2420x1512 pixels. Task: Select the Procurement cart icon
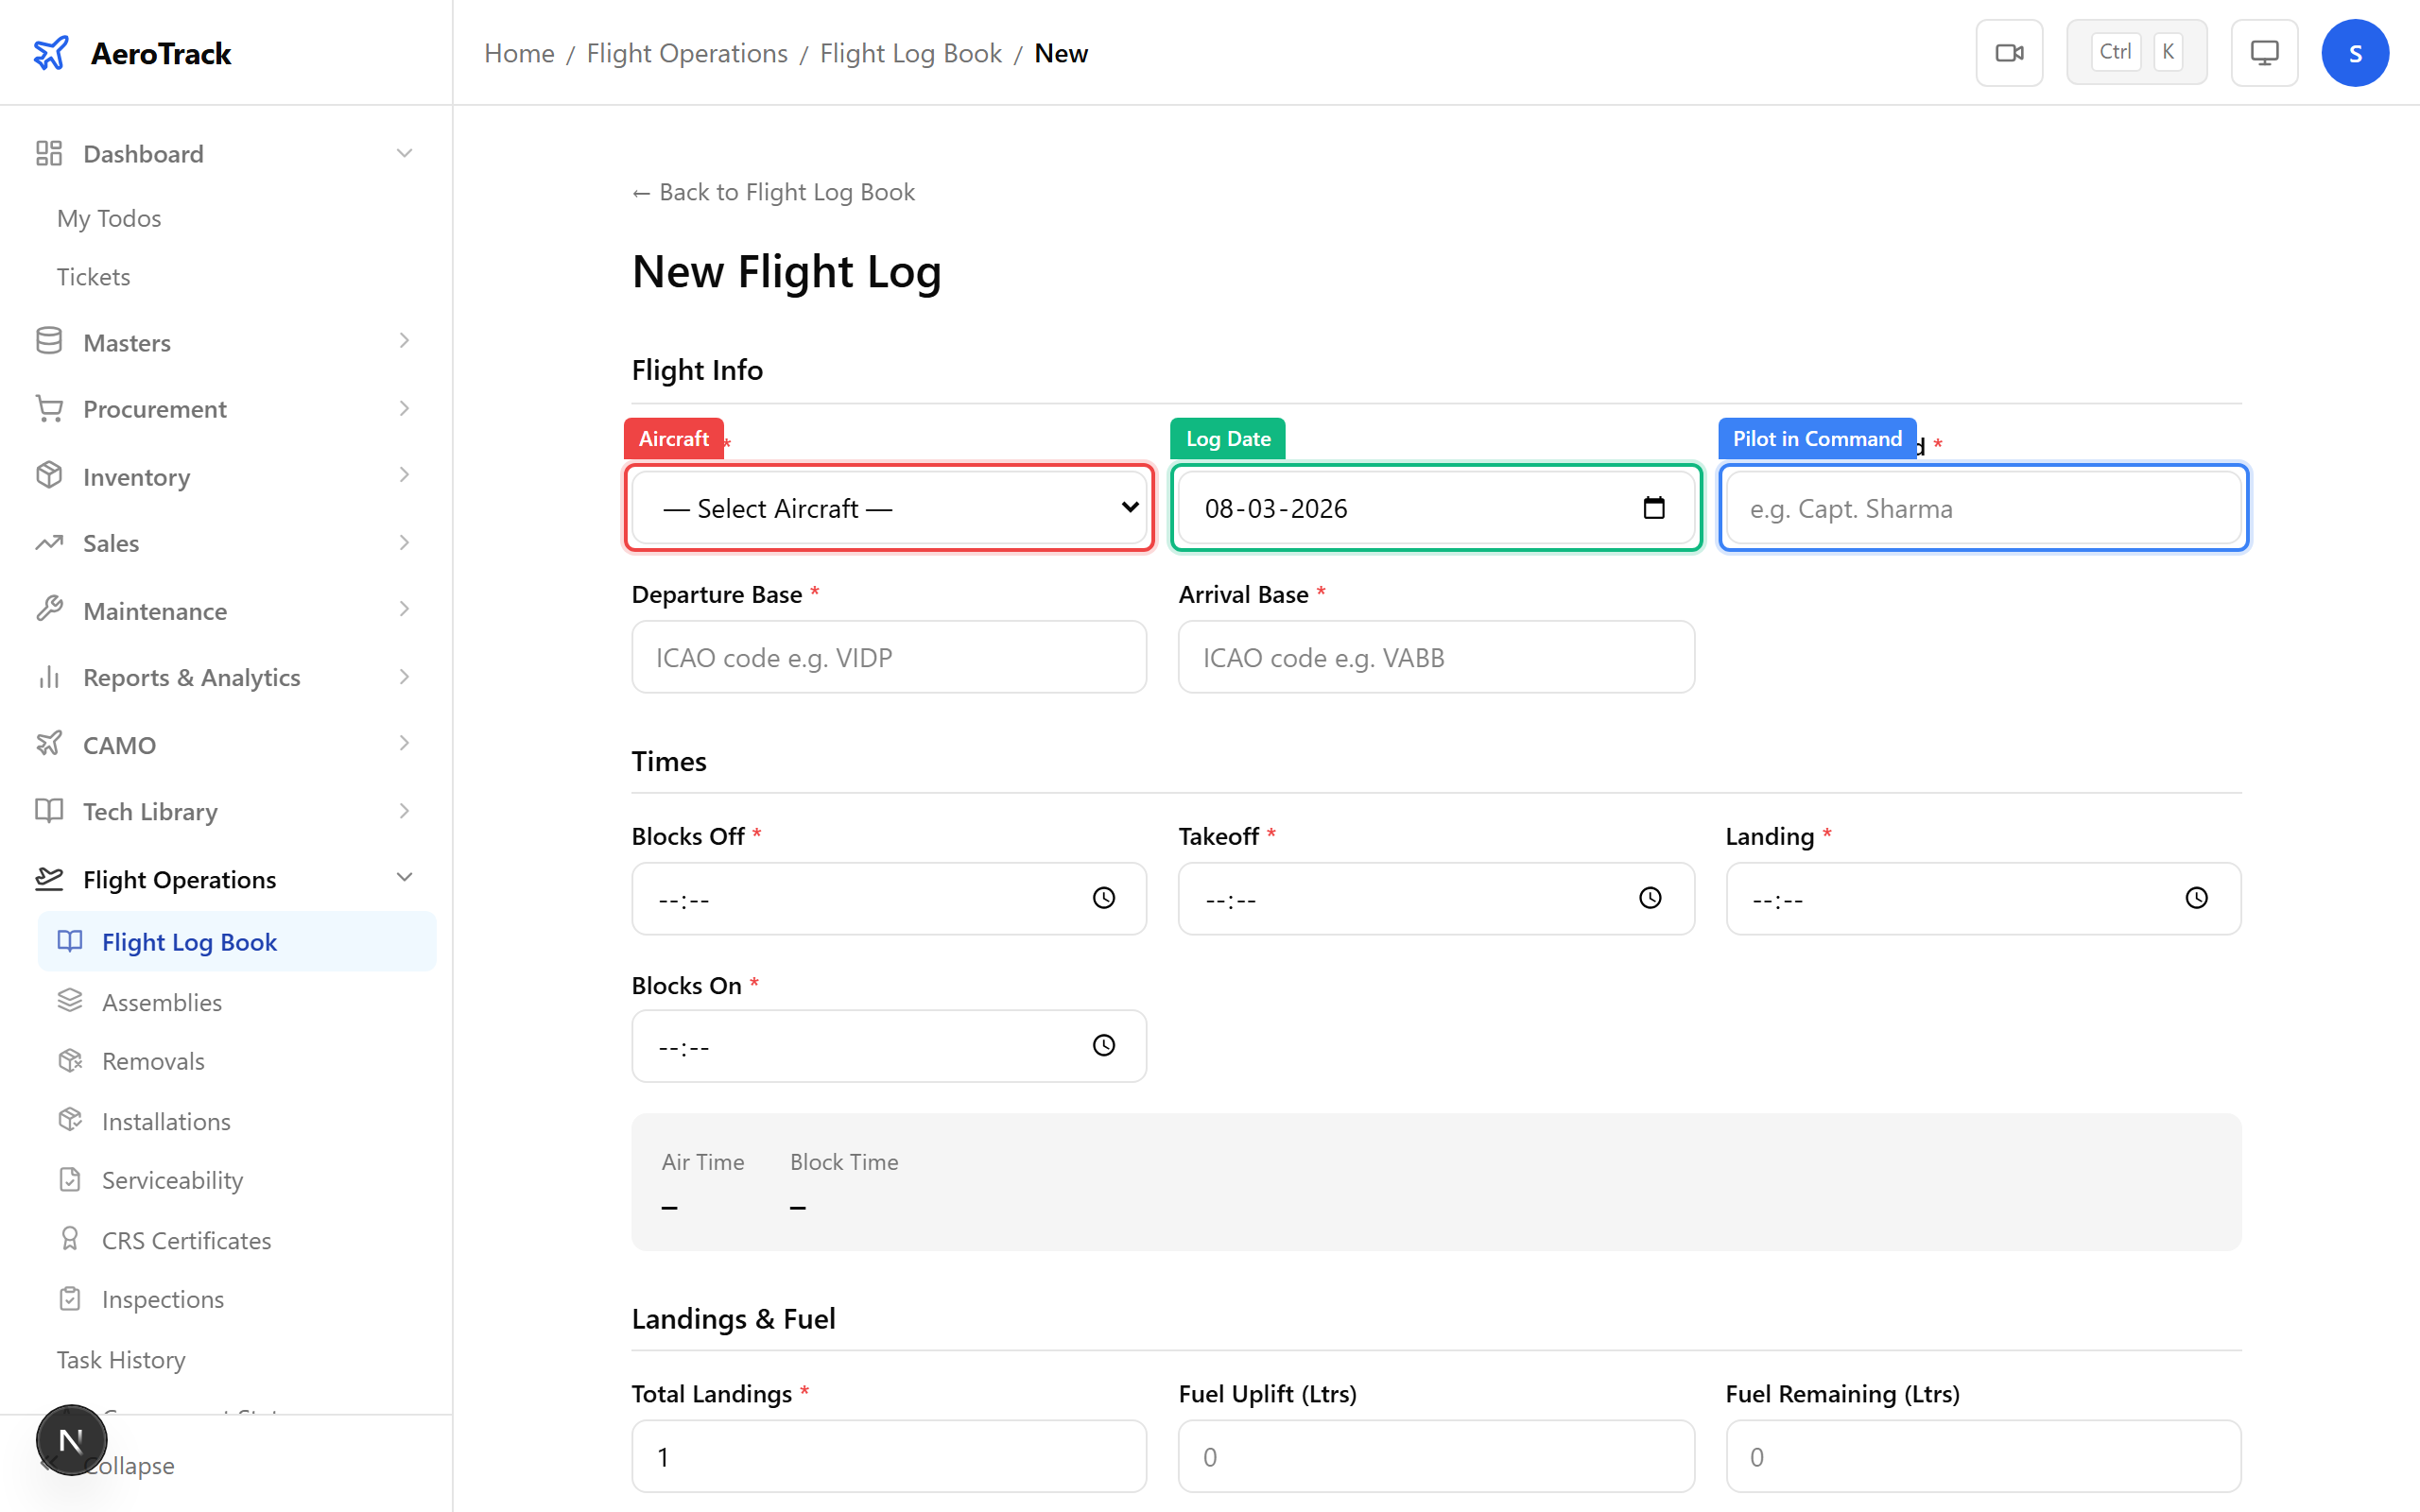tap(48, 408)
